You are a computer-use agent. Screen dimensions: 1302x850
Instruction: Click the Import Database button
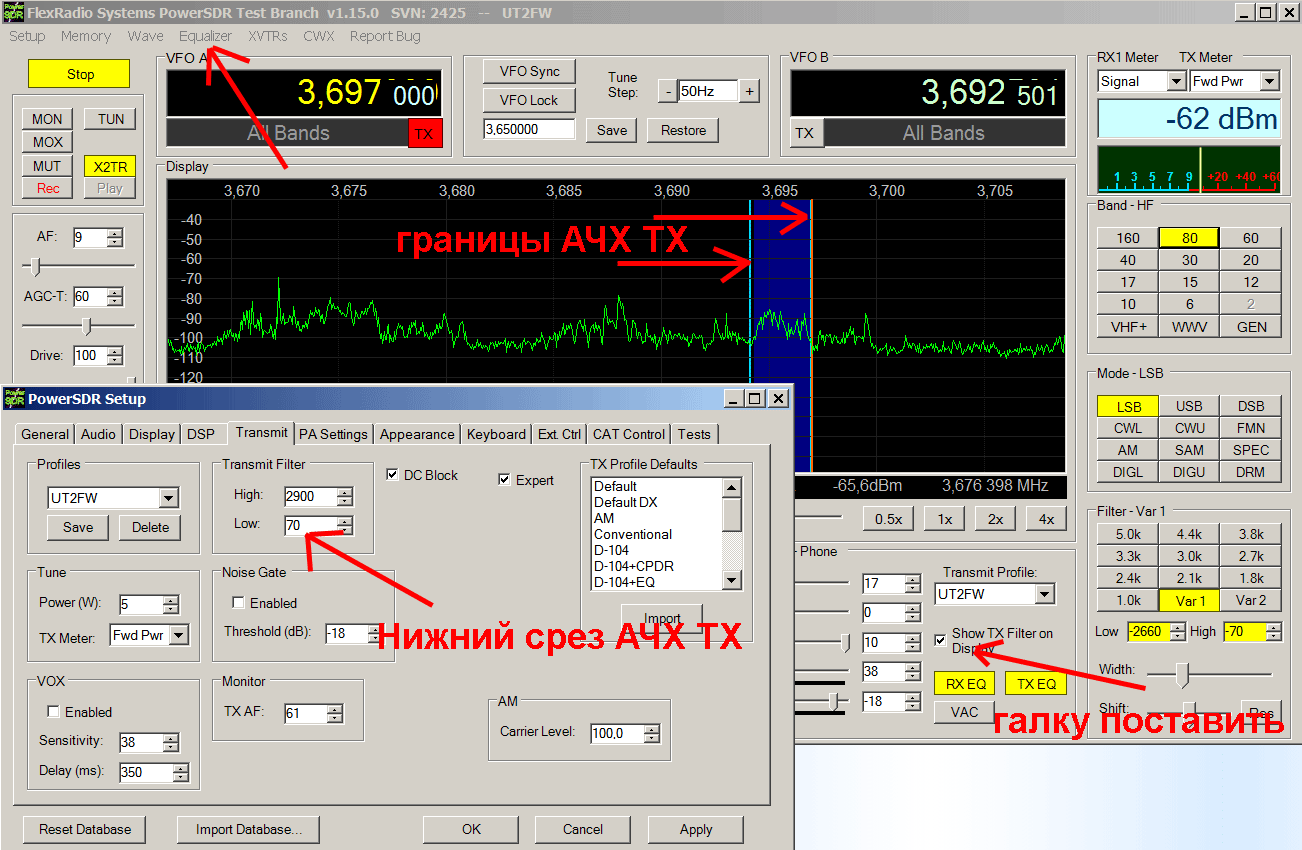click(x=248, y=829)
